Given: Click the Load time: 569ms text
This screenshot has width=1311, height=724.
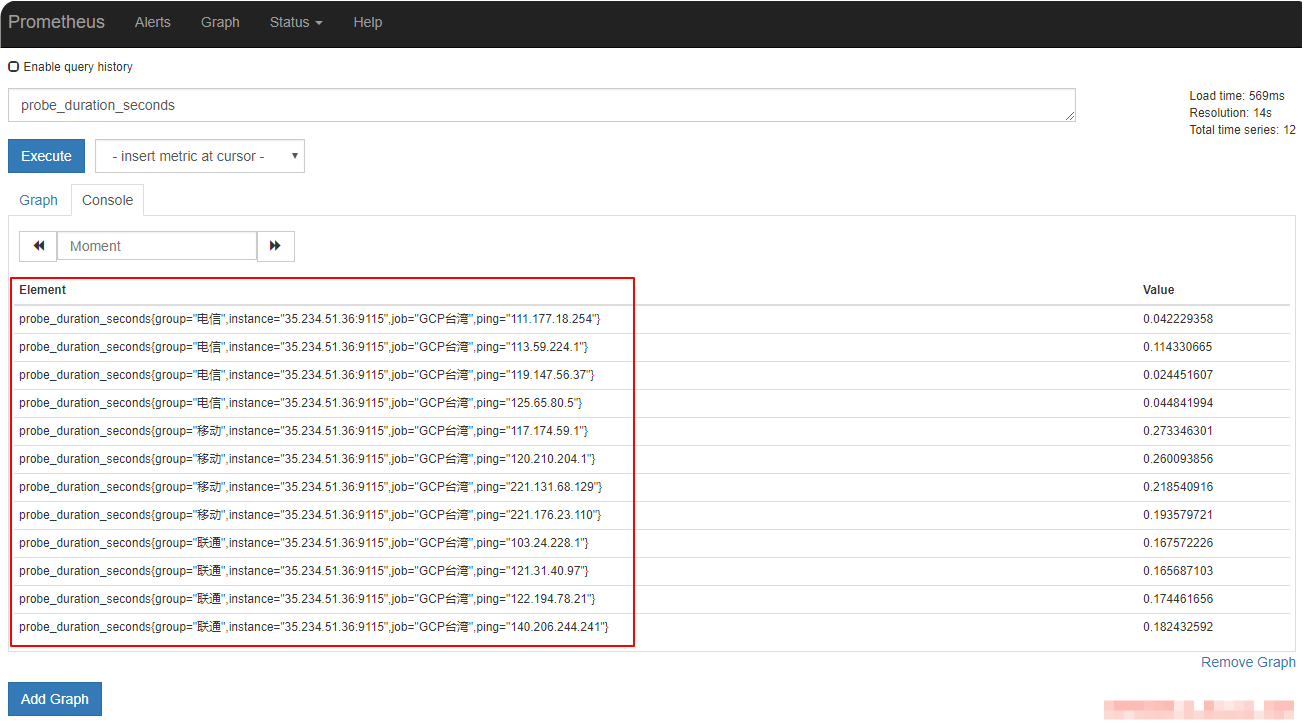Looking at the screenshot, I should click(1237, 96).
